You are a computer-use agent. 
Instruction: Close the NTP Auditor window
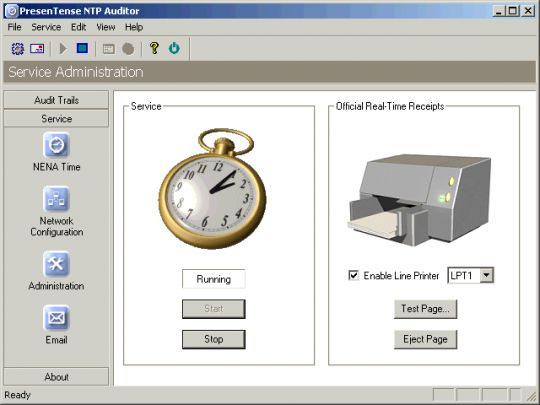pyautogui.click(x=528, y=11)
